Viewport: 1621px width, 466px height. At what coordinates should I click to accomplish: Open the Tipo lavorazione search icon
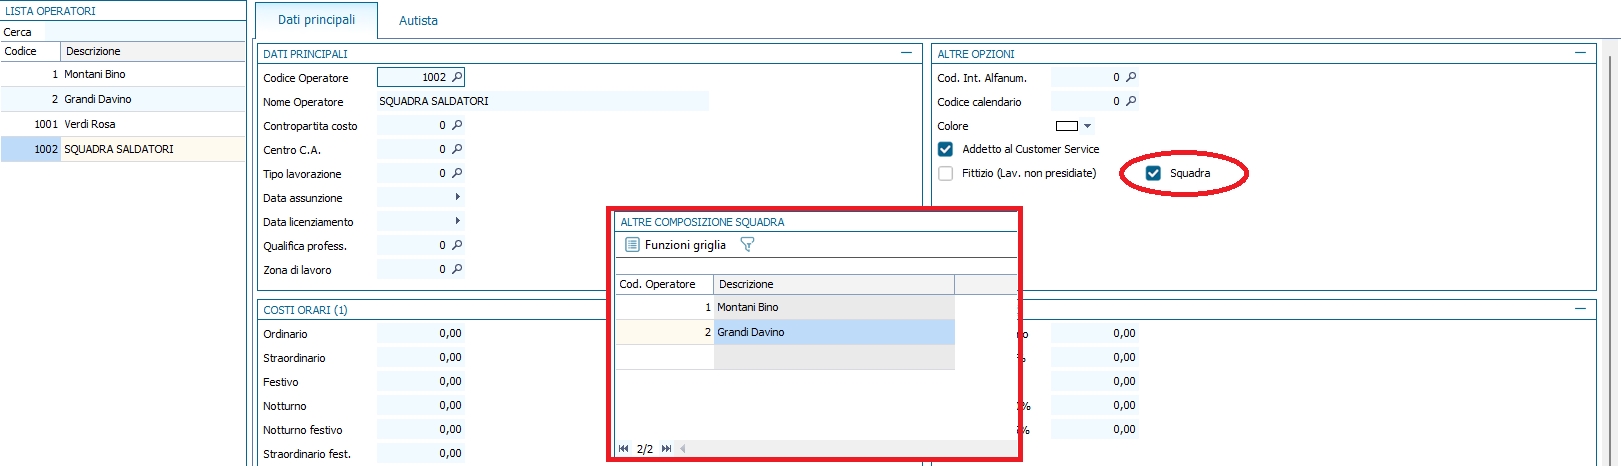[457, 173]
